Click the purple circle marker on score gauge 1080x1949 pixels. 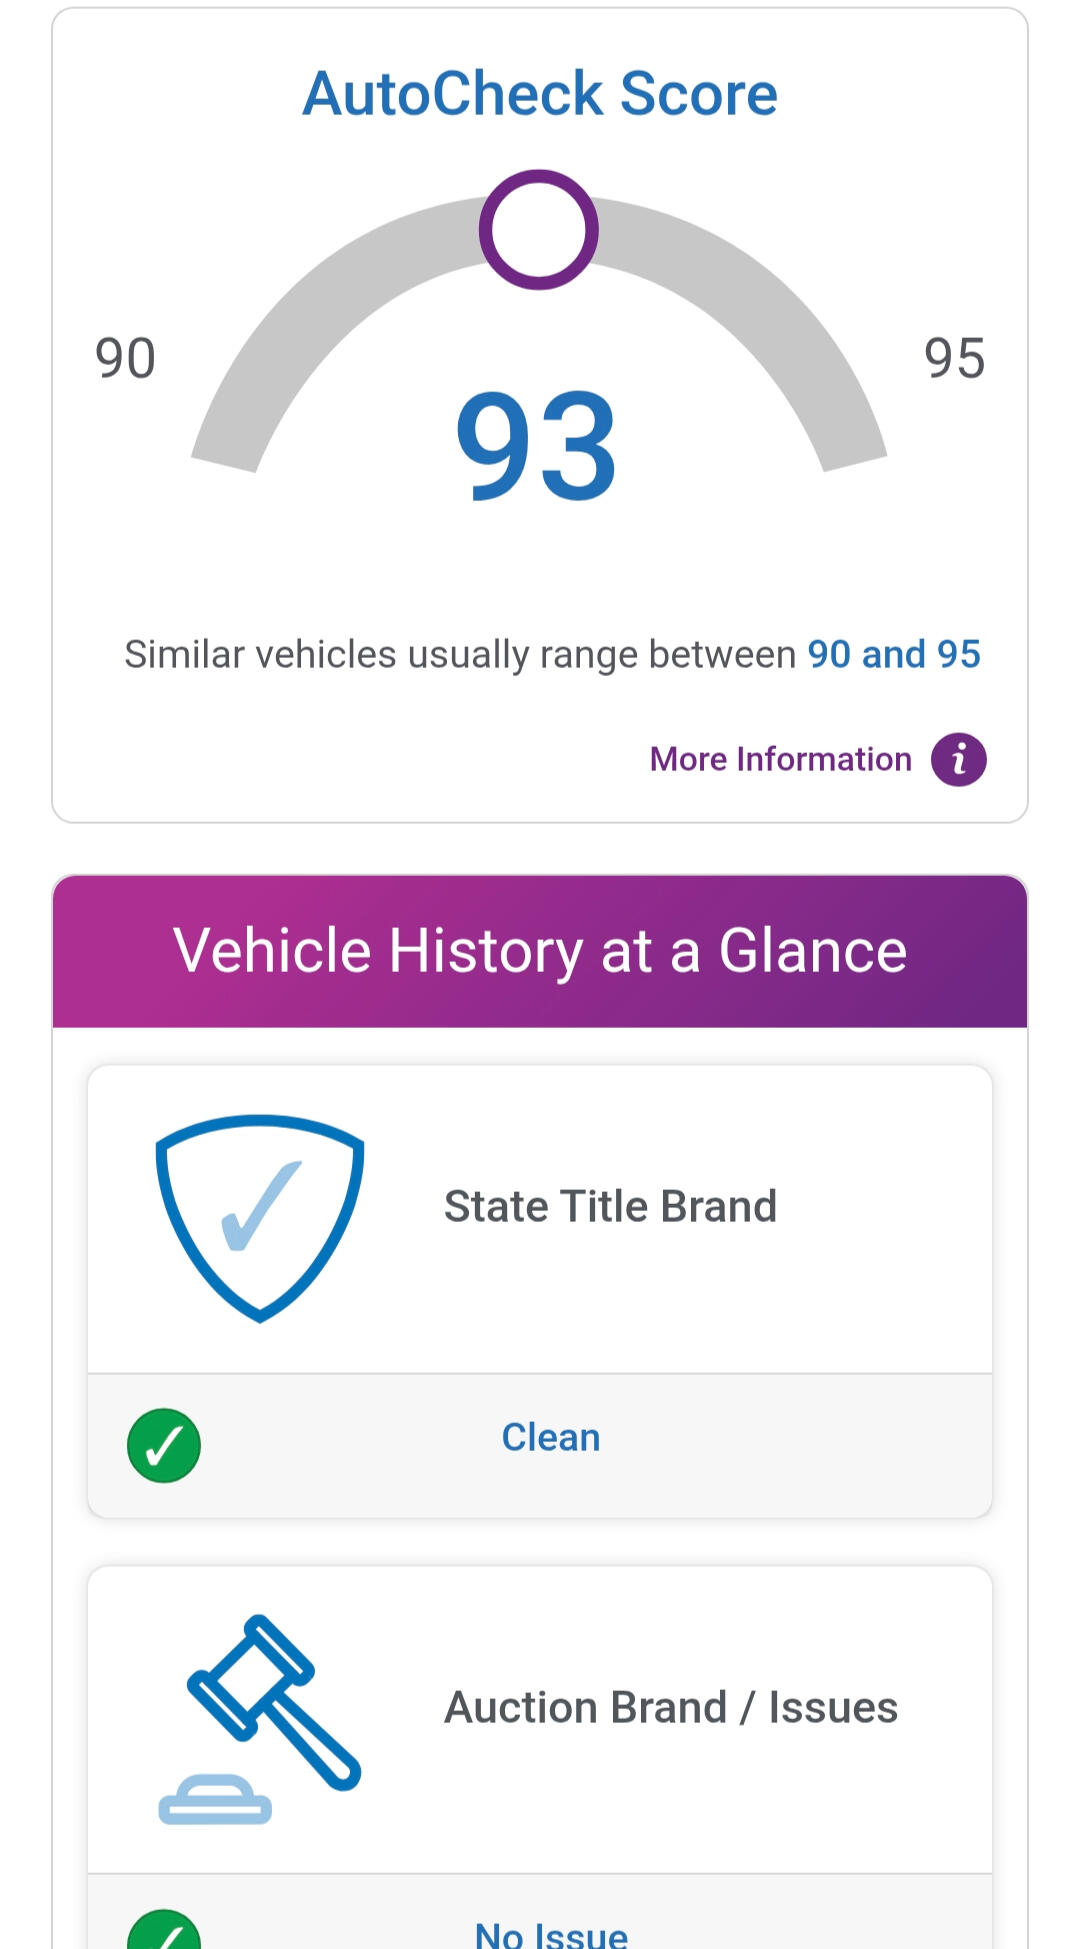click(x=538, y=230)
